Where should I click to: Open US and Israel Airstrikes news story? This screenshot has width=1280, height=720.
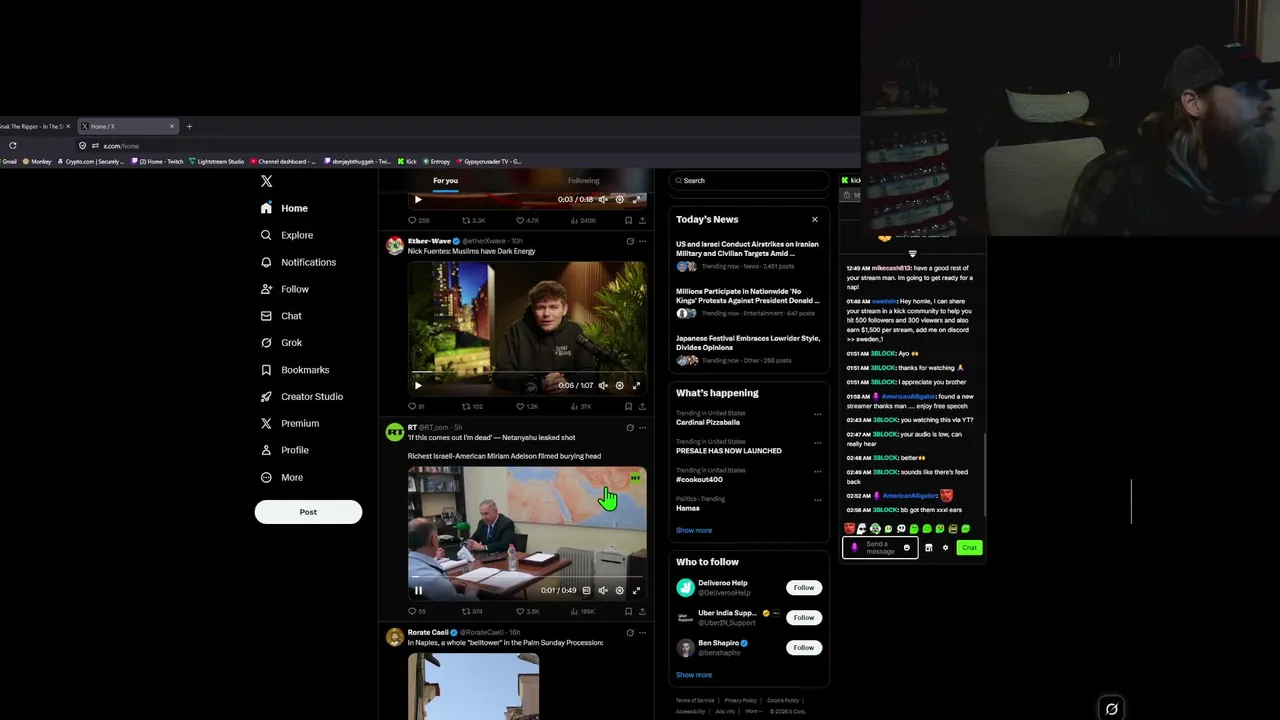click(748, 255)
